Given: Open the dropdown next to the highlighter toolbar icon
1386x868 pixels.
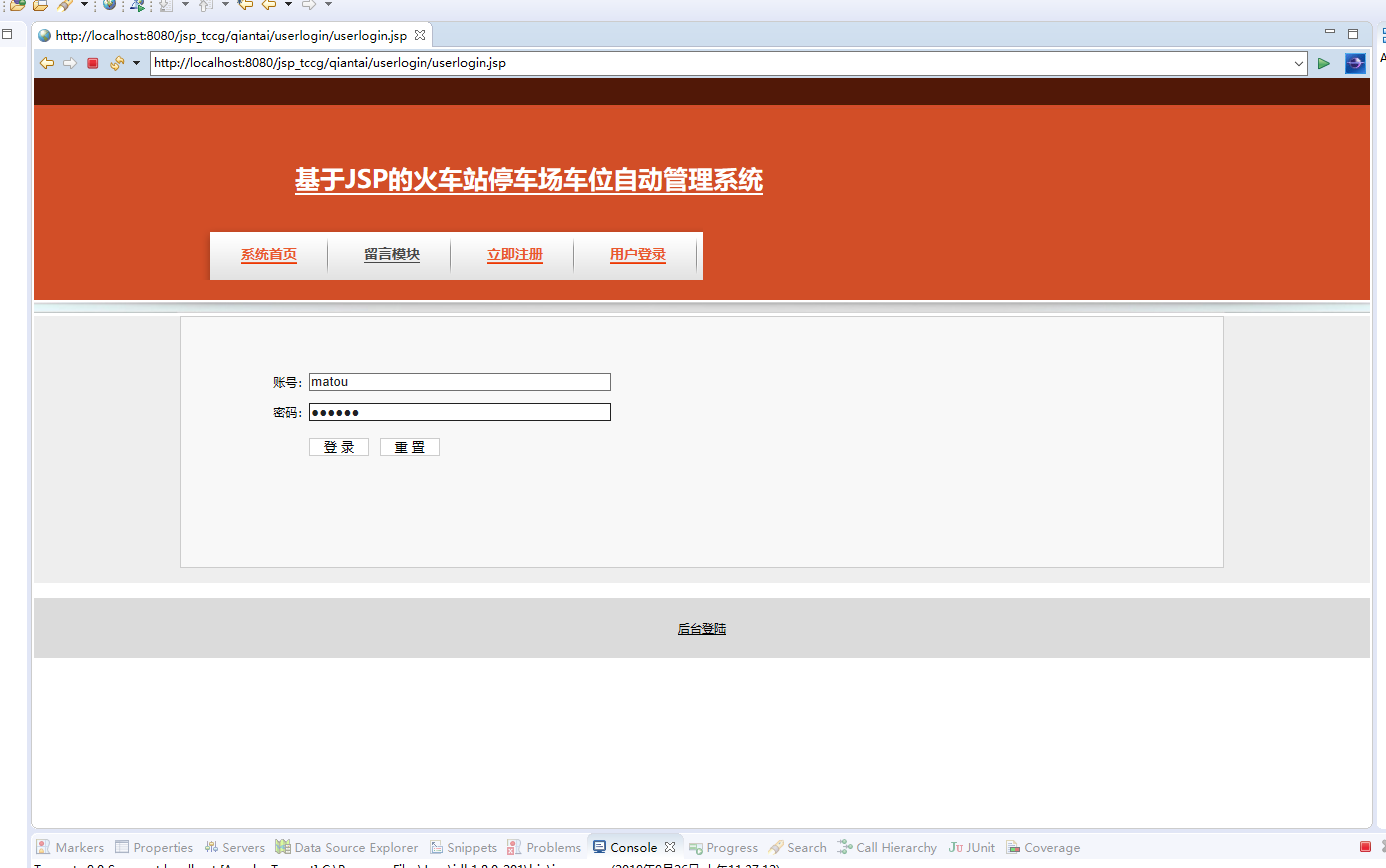Looking at the screenshot, I should (x=83, y=6).
